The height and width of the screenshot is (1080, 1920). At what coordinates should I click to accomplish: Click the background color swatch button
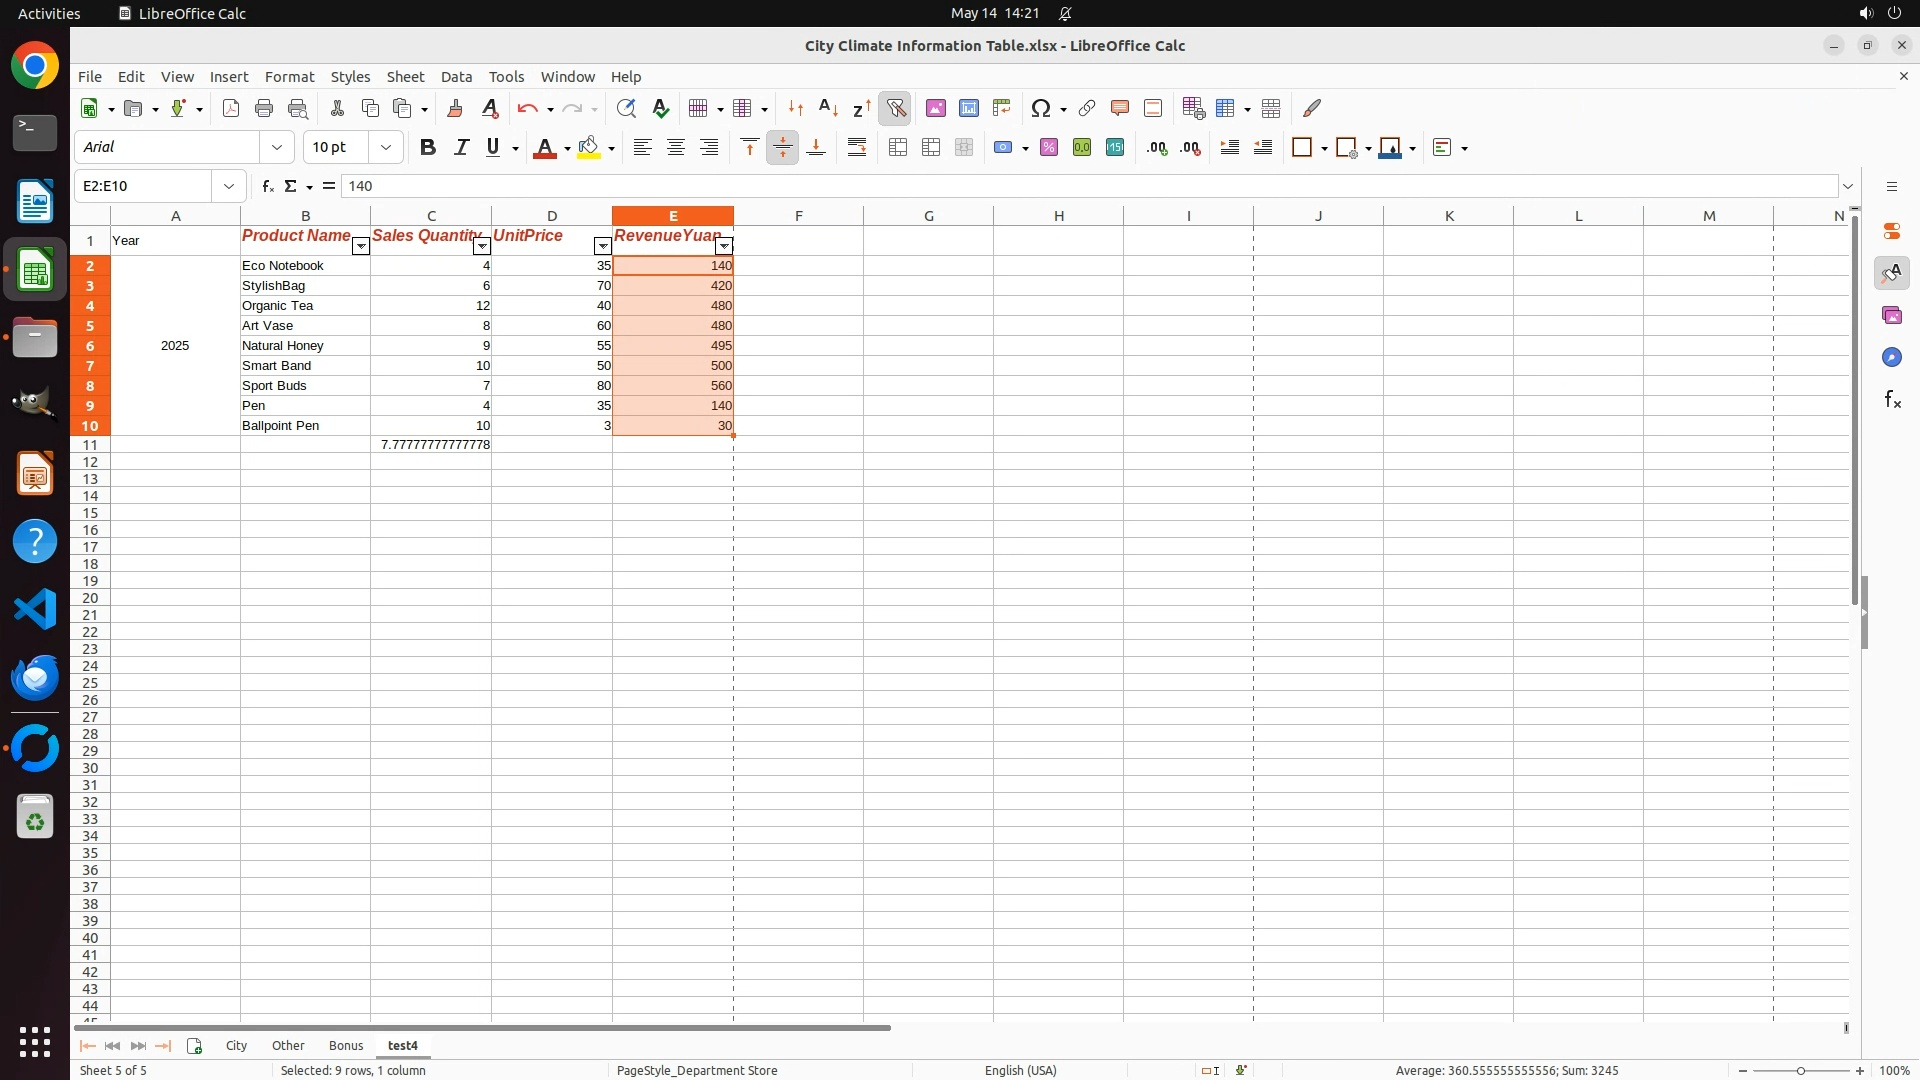click(x=589, y=148)
